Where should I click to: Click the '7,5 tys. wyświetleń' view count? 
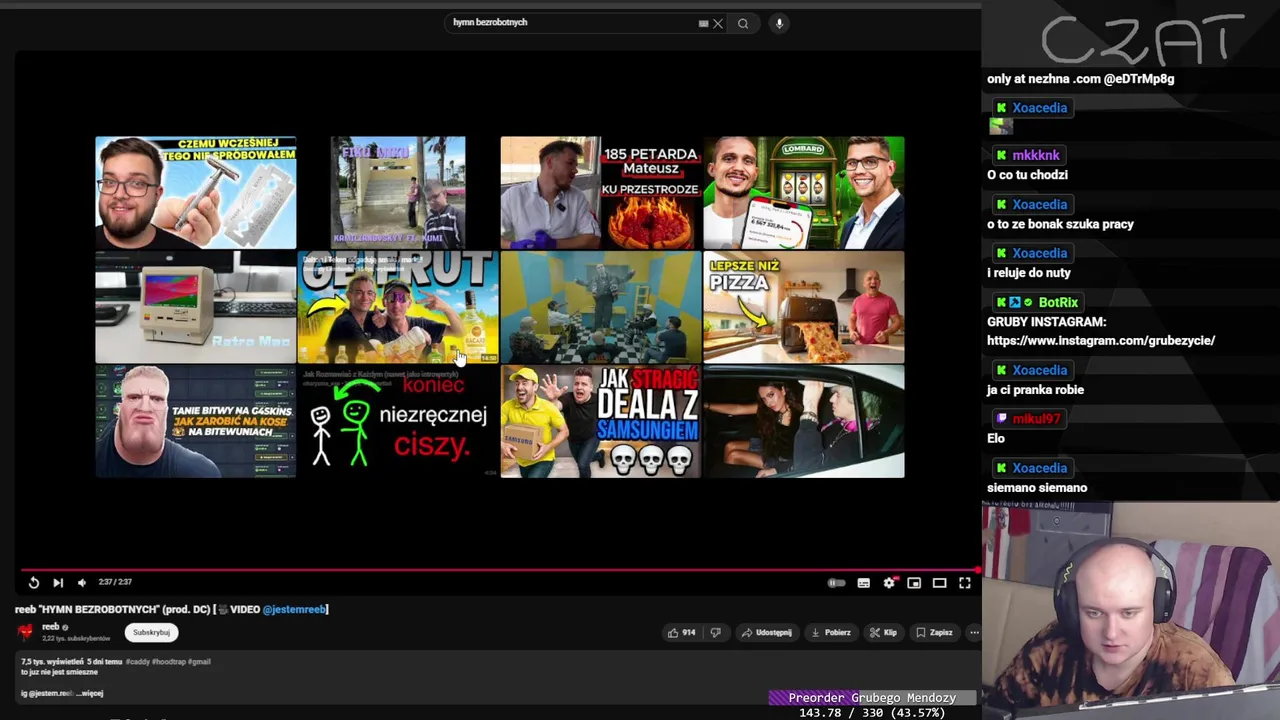(52, 661)
